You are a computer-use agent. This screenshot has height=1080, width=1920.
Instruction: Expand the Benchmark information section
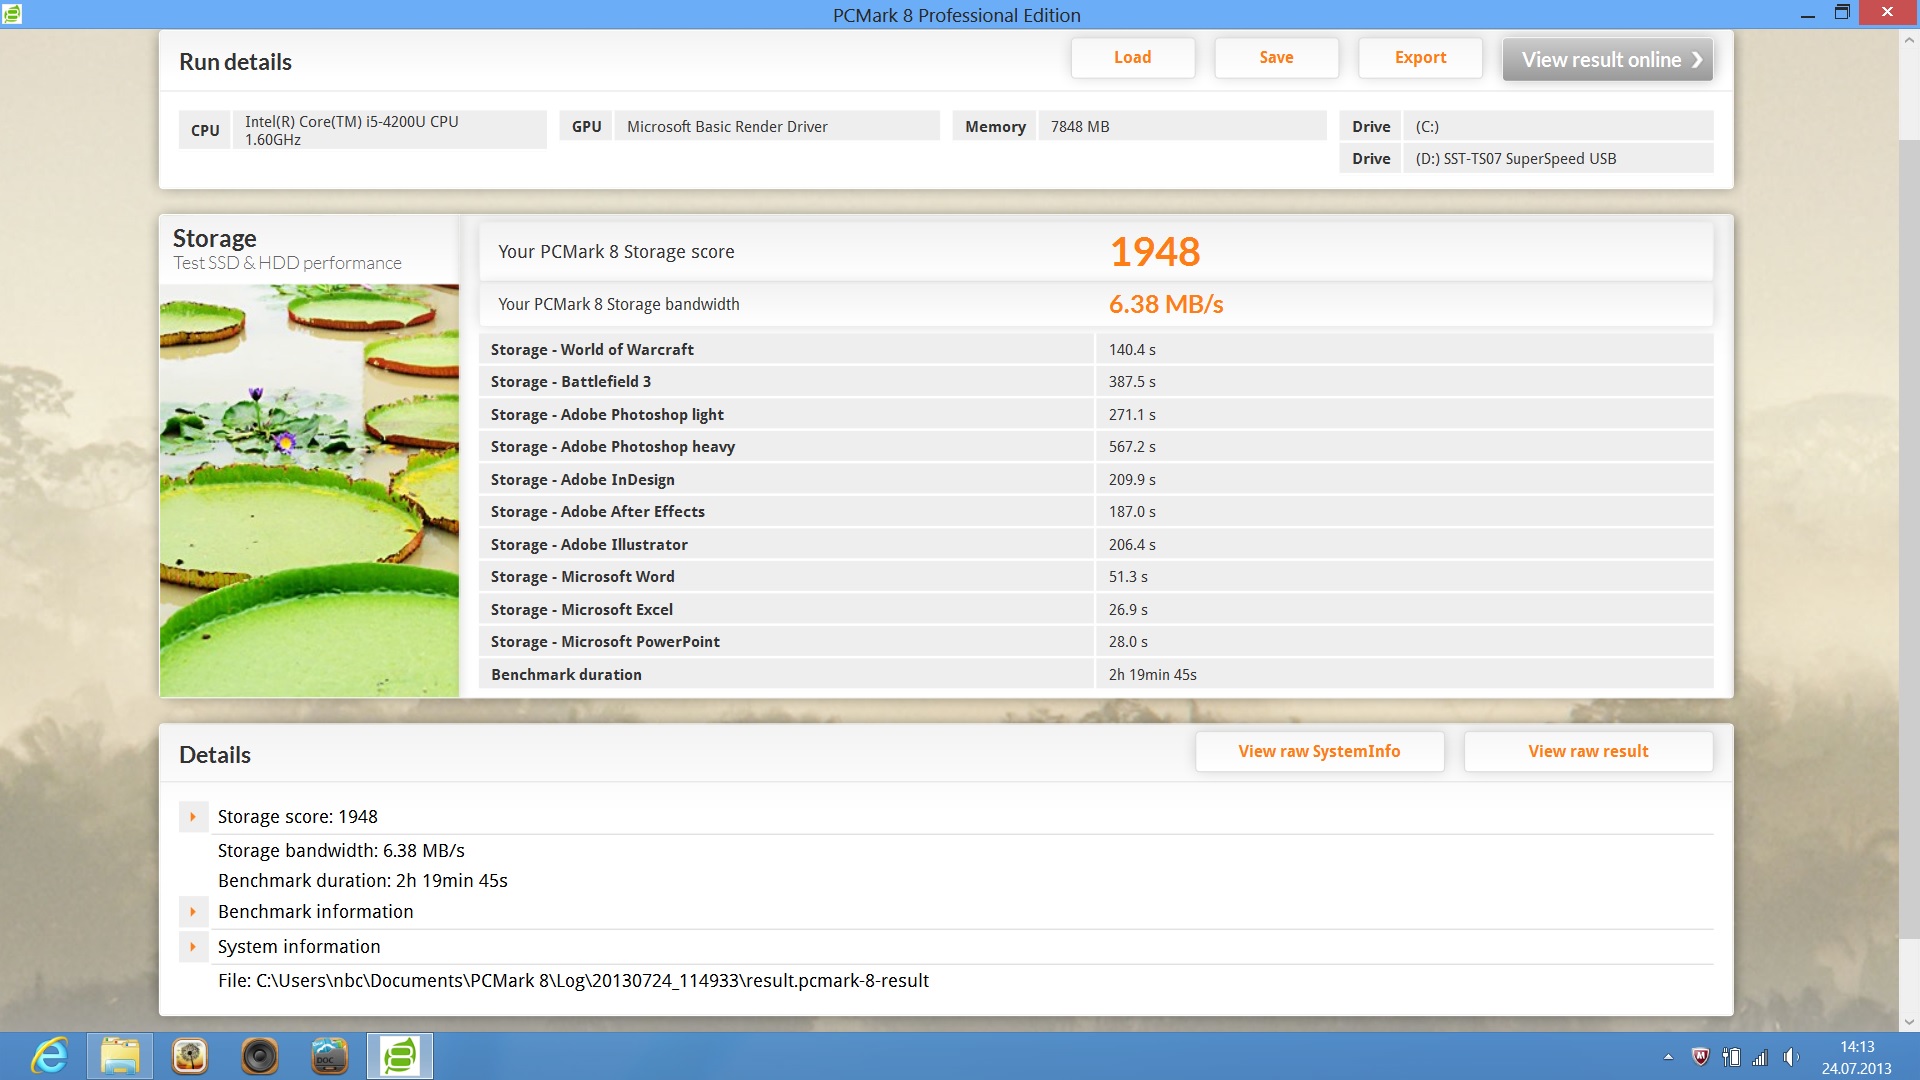(x=193, y=912)
